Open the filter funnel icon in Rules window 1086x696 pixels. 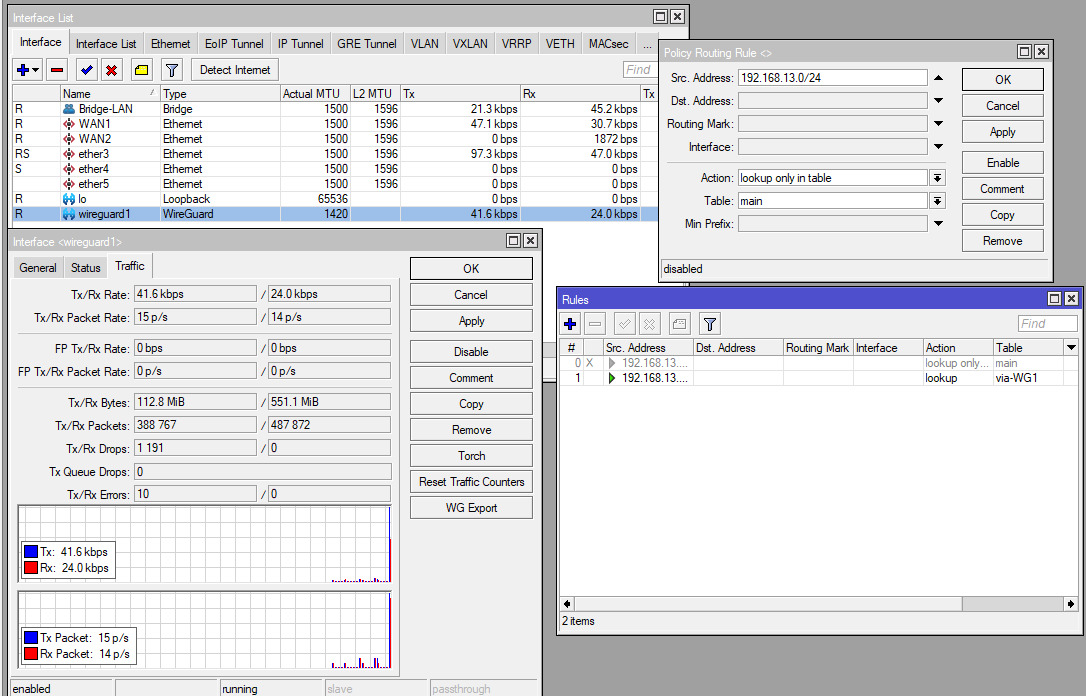coord(709,324)
